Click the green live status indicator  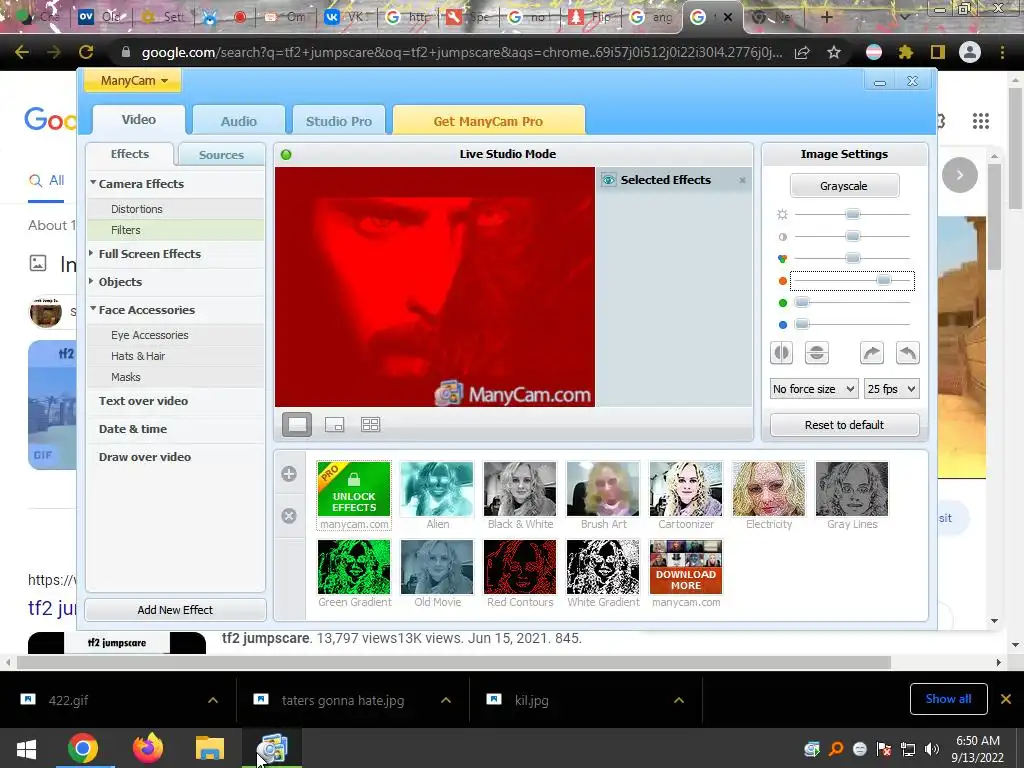click(x=286, y=155)
